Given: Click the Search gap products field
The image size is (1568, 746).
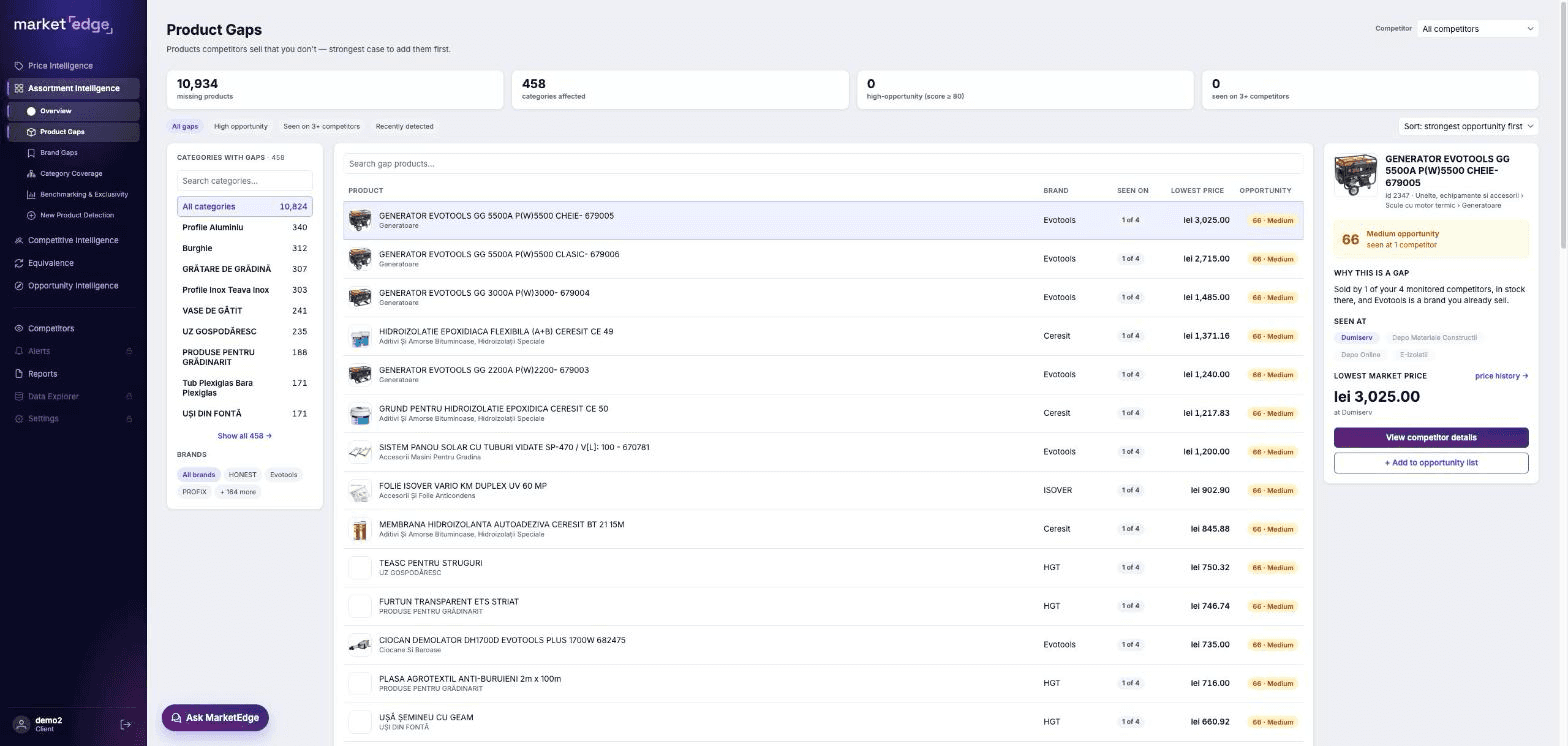Looking at the screenshot, I should click(823, 164).
